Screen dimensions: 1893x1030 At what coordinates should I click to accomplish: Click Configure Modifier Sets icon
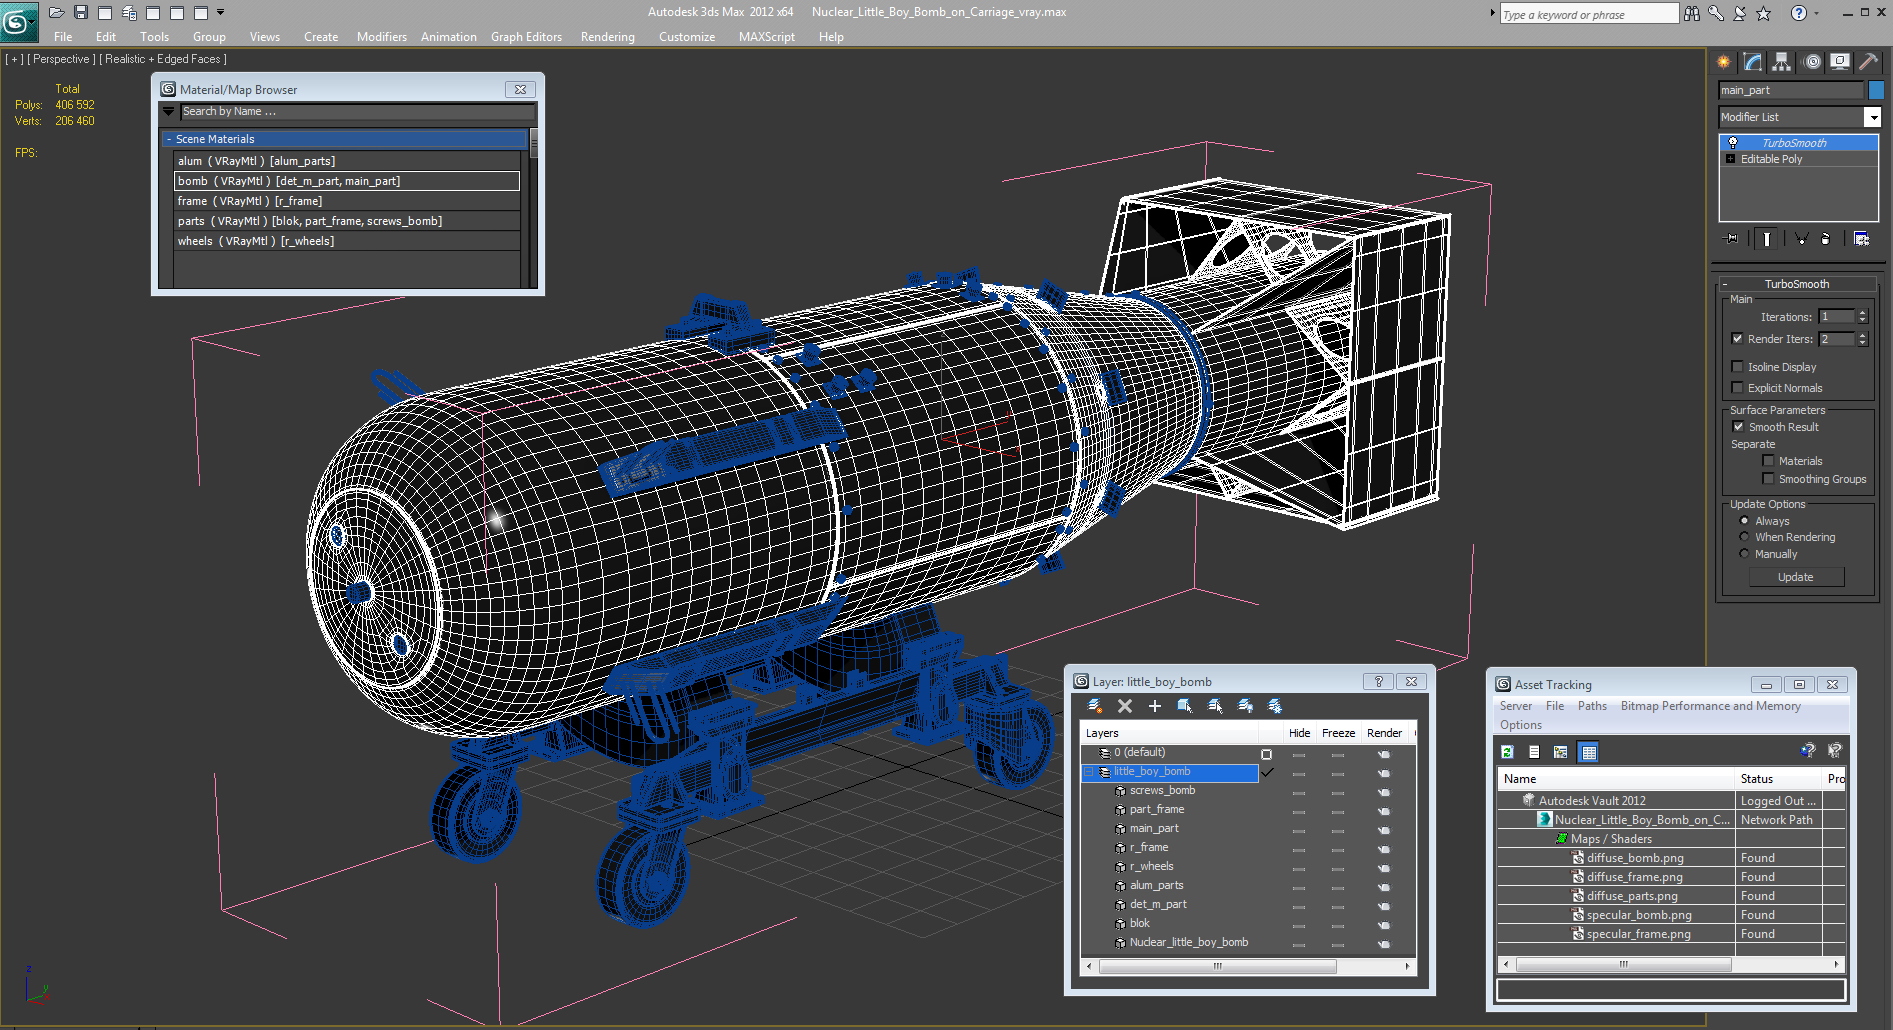pyautogui.click(x=1861, y=239)
